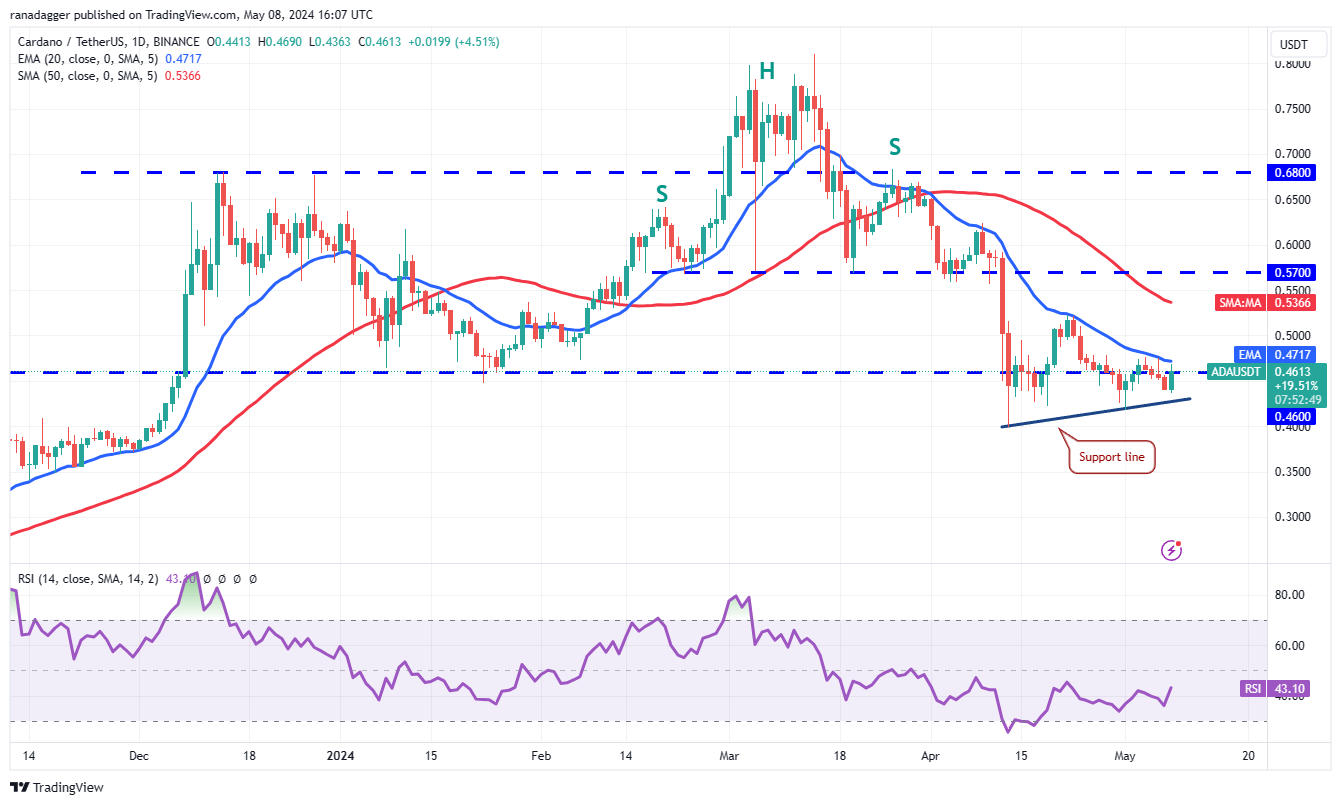This screenshot has height=805, width=1341.
Task: Click the red SMA:MA 0.5366 axis tag
Action: pyautogui.click(x=1272, y=301)
